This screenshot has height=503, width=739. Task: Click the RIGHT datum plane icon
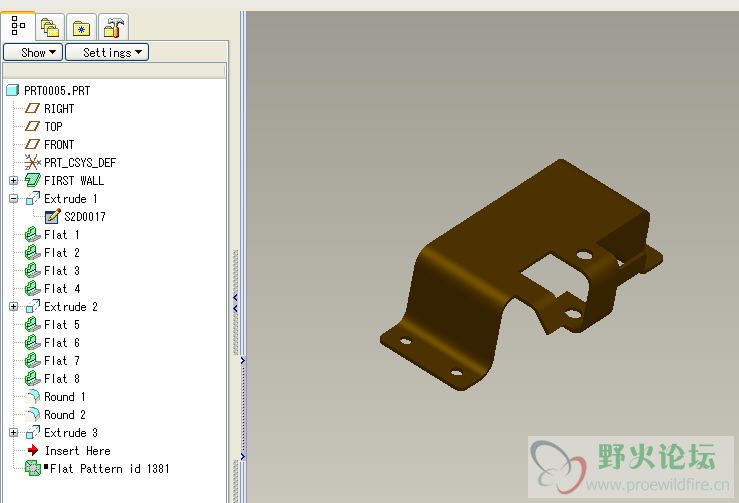click(x=32, y=108)
